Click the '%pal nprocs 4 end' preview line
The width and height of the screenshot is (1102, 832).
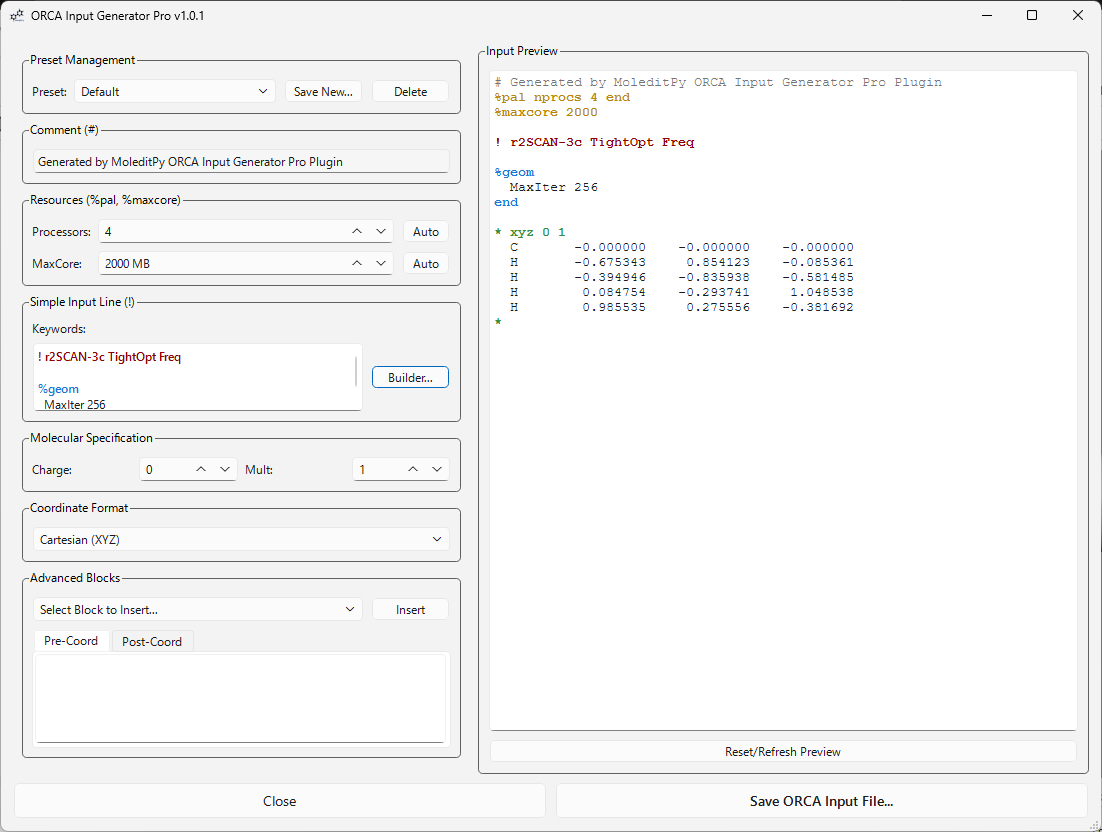click(x=562, y=97)
